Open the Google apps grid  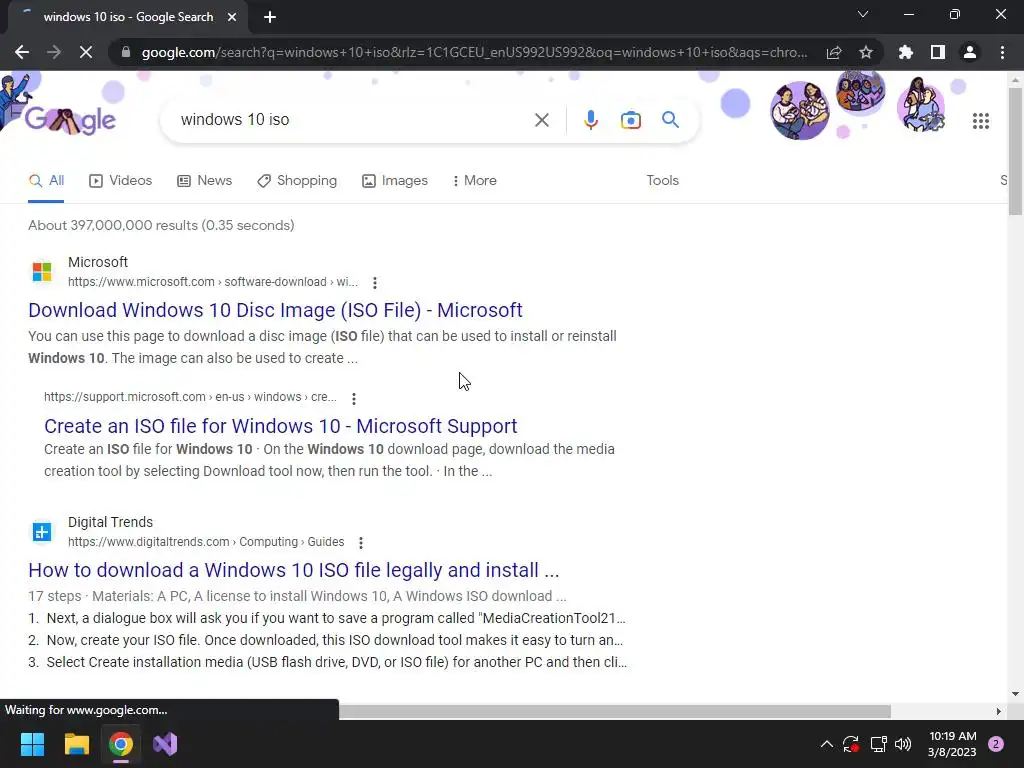981,121
